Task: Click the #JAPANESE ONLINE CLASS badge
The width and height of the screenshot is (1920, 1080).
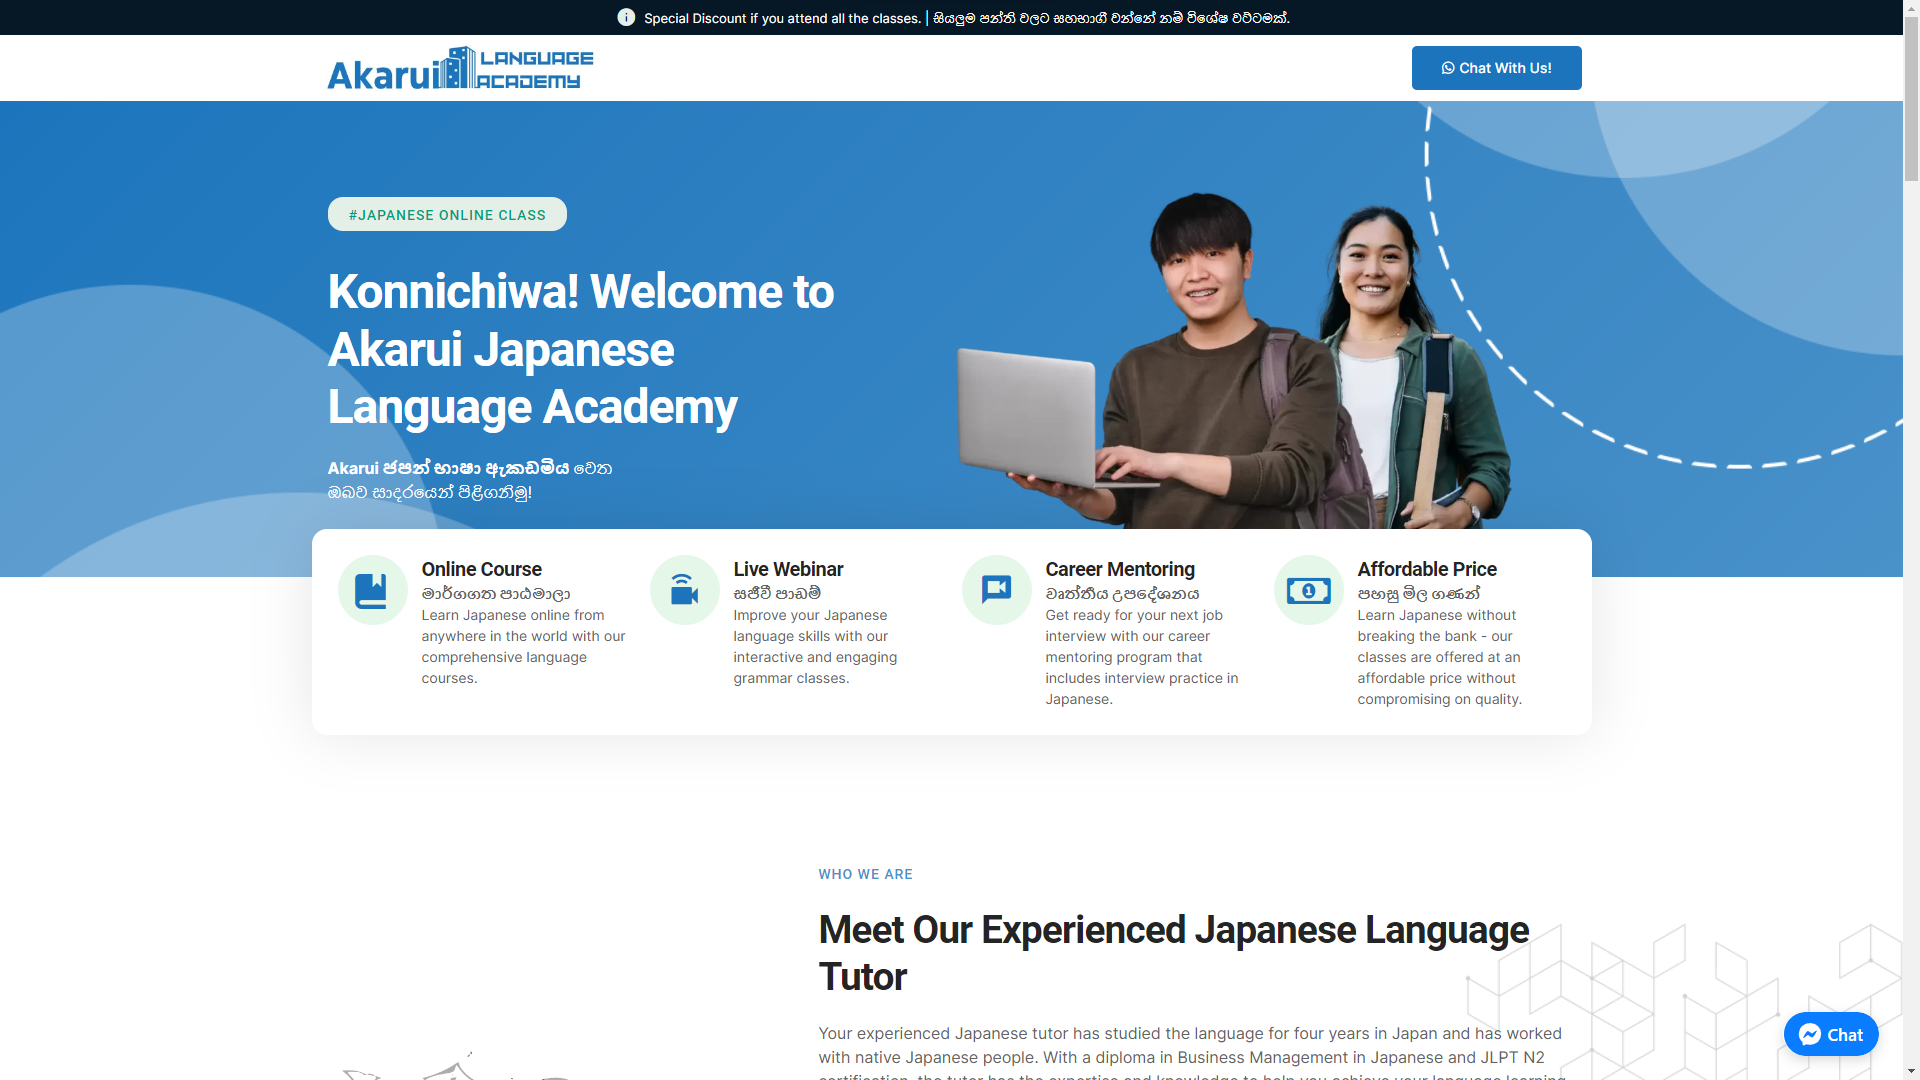Action: (447, 214)
